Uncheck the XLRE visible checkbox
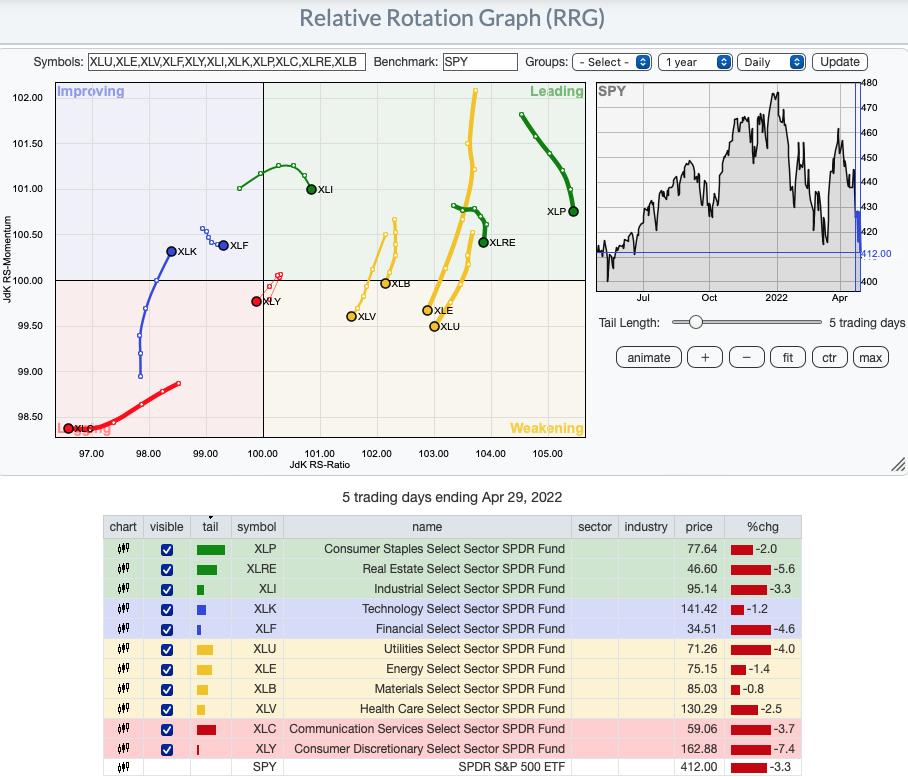908x777 pixels. (167, 569)
